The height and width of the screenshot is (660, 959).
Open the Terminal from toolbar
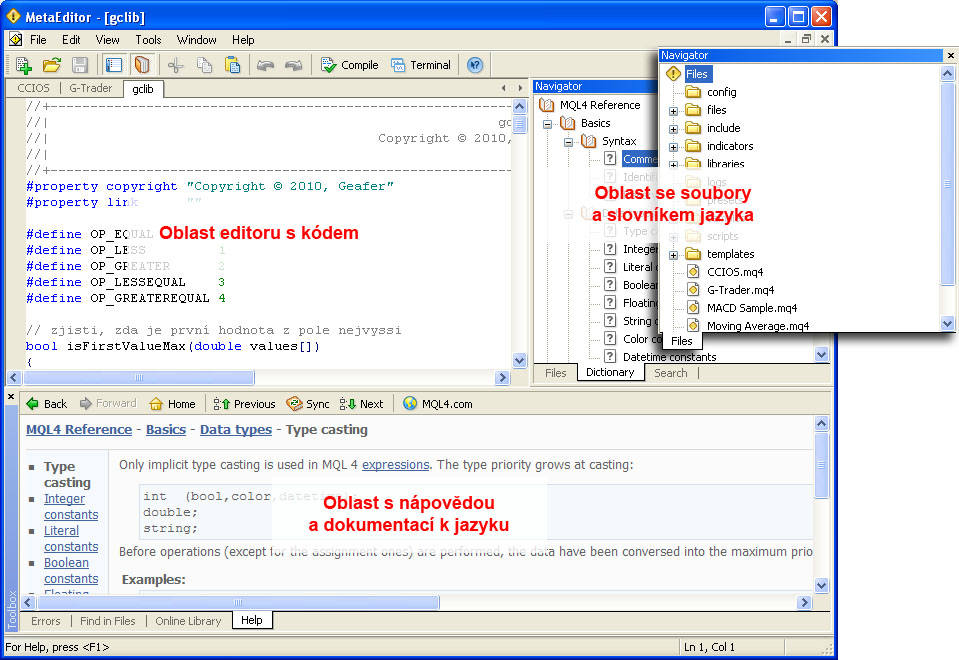click(x=420, y=65)
